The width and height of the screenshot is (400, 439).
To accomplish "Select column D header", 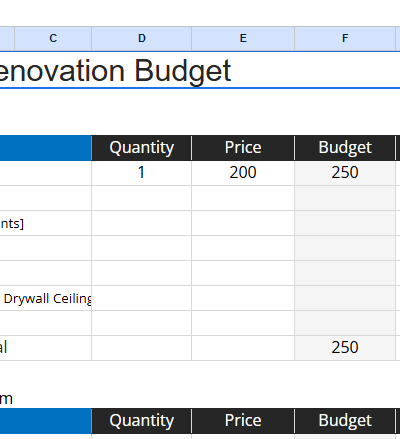I will point(142,39).
